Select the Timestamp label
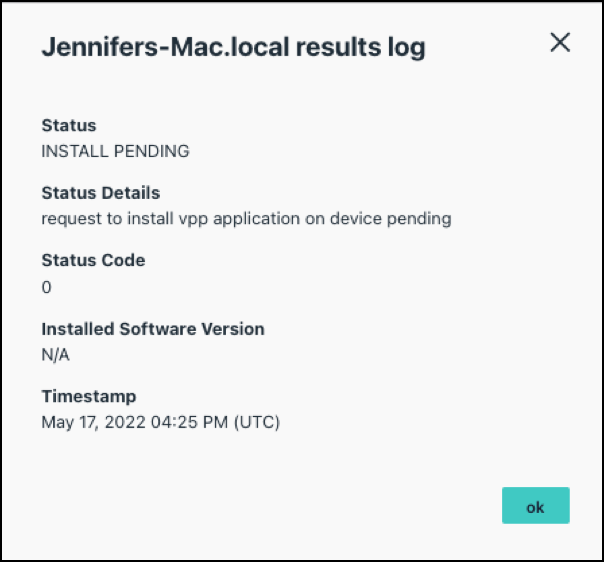Viewport: 604px width, 562px height. coord(88,396)
